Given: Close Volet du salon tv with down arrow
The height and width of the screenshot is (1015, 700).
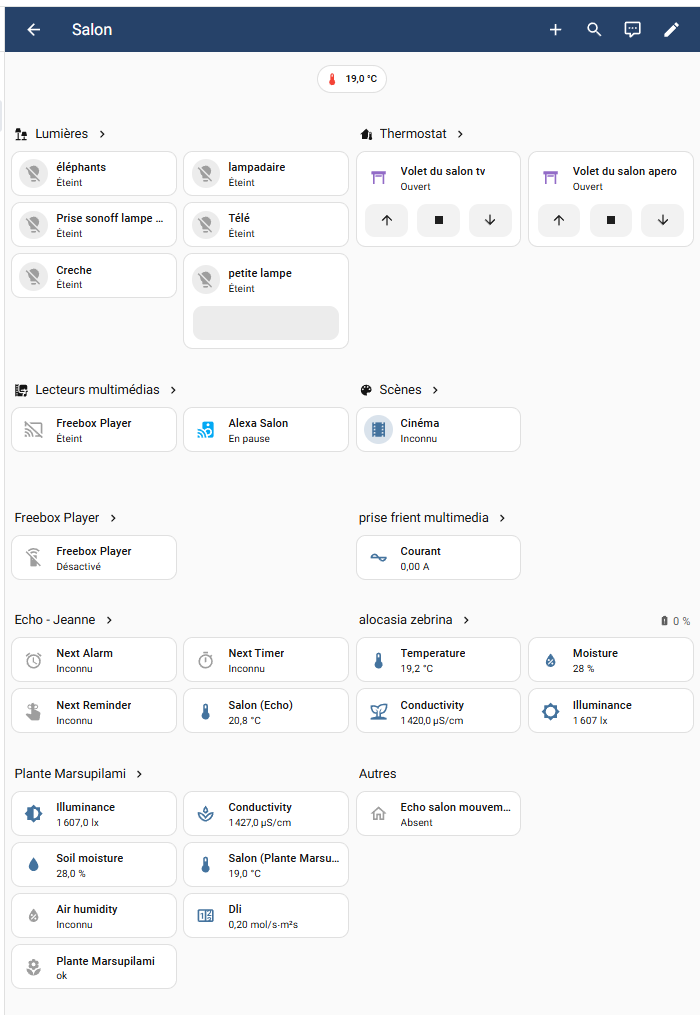Looking at the screenshot, I should (490, 220).
